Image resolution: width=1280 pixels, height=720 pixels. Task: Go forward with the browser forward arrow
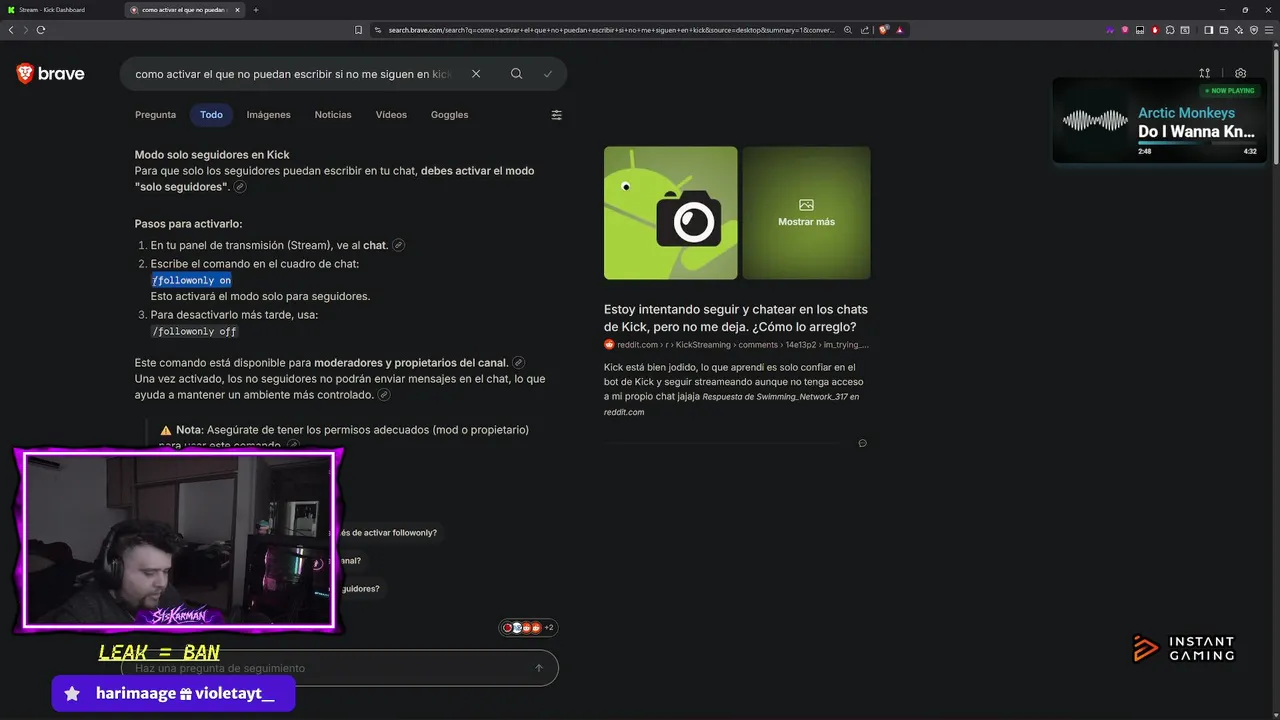(25, 30)
